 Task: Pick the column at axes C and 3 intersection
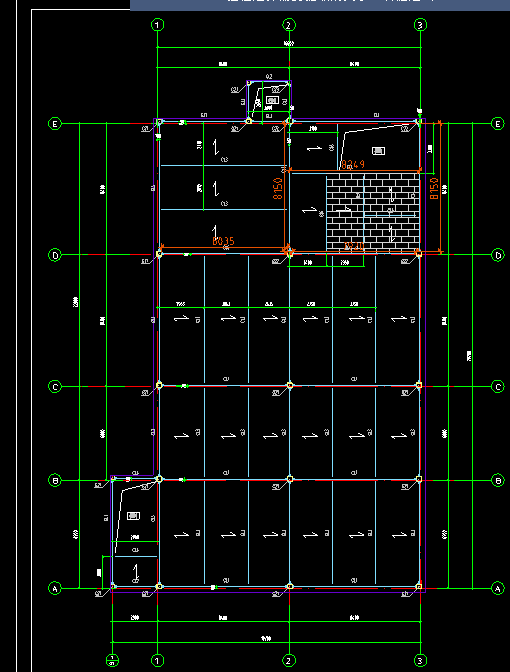coord(419,385)
